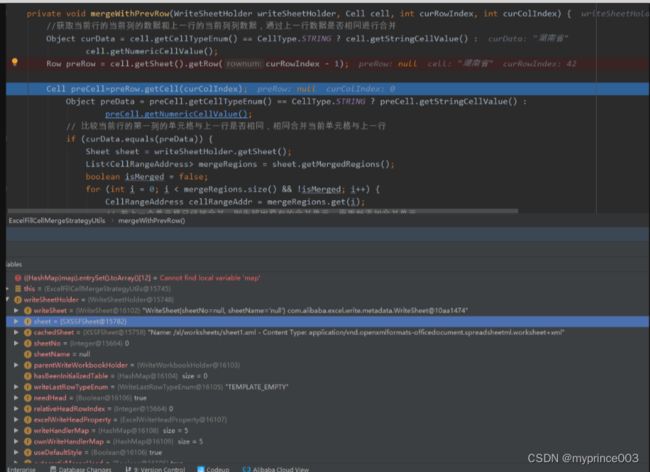
Task: Expand the selected sheet SXSSFSheet node
Action: coord(16,322)
